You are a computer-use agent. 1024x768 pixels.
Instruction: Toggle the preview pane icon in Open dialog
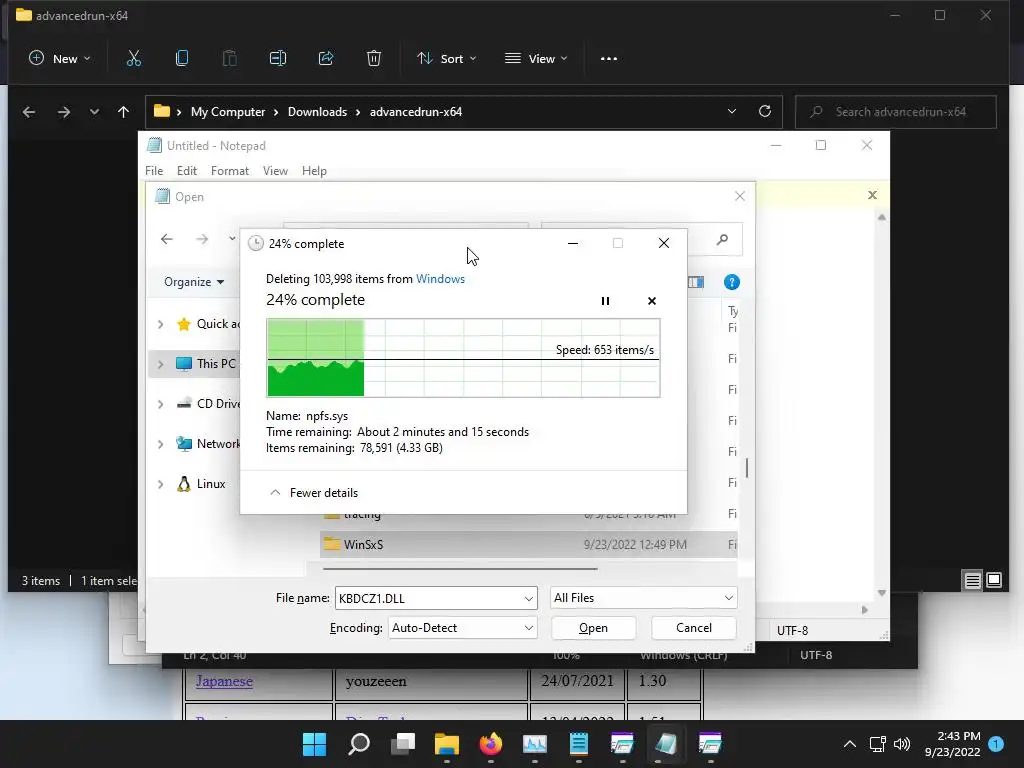click(x=696, y=282)
